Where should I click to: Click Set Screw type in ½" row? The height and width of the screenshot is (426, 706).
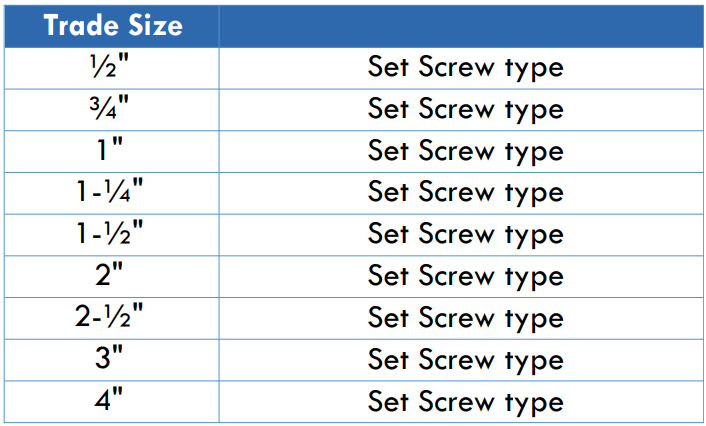(466, 68)
